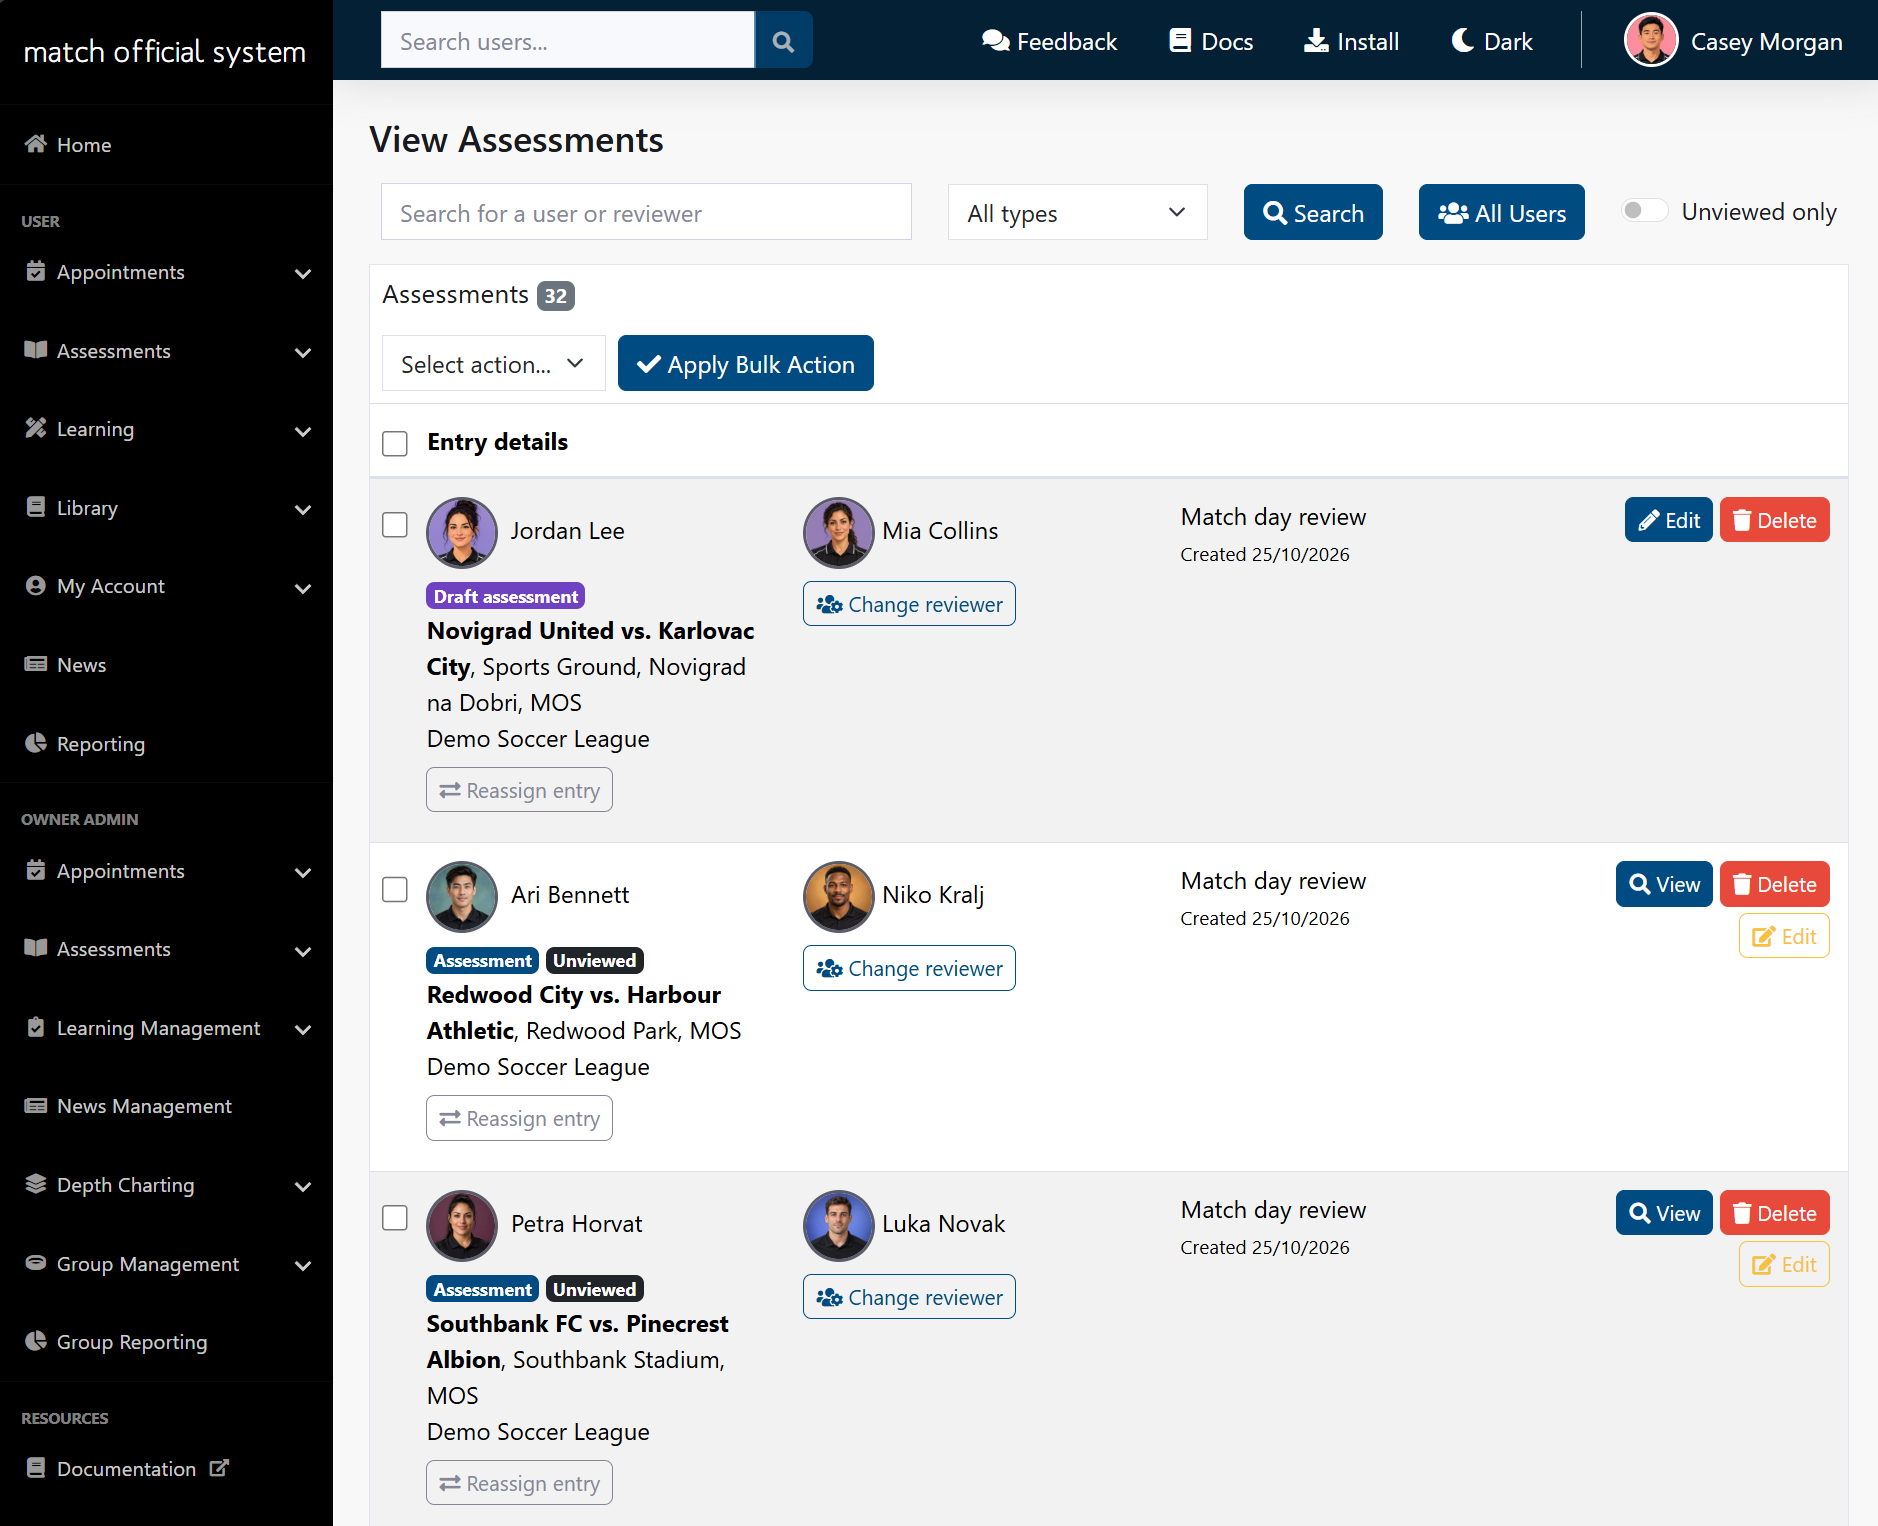Screen dimensions: 1878x1526
Task: Click the Reporting pie chart icon
Action: click(x=36, y=743)
